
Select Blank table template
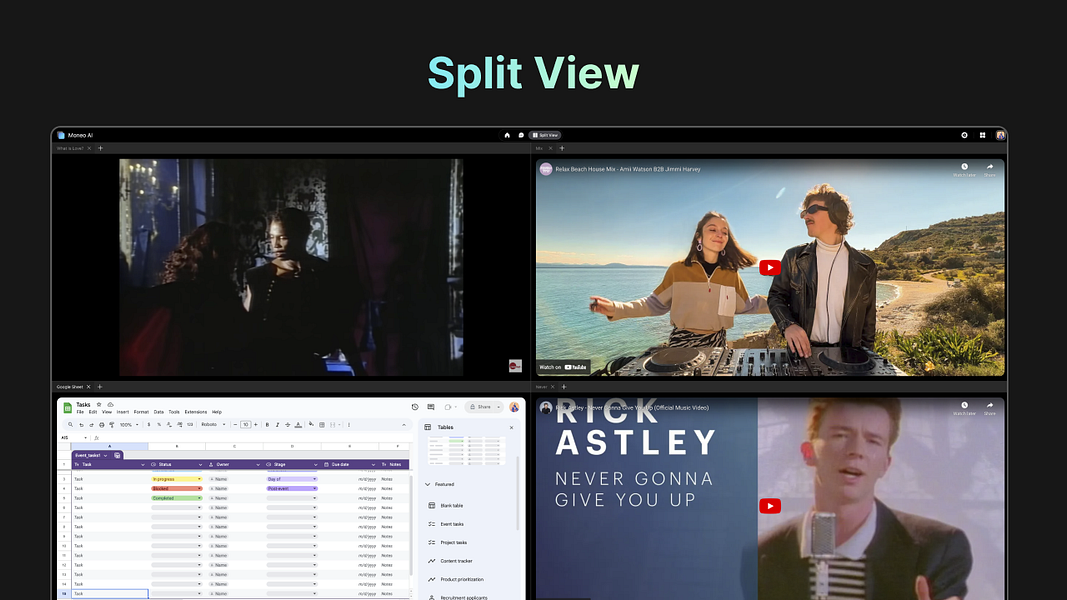pos(446,505)
